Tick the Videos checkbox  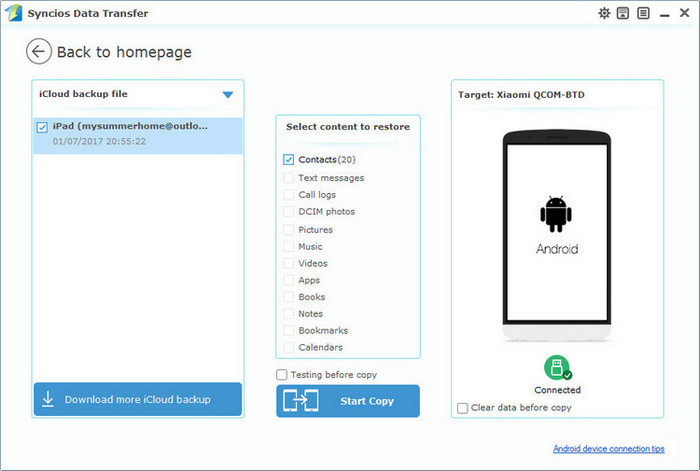[288, 263]
